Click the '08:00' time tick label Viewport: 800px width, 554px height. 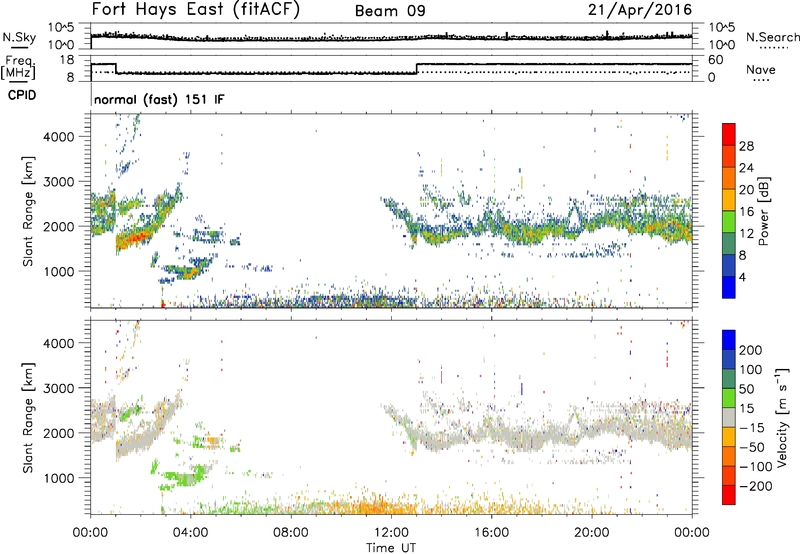coord(291,533)
